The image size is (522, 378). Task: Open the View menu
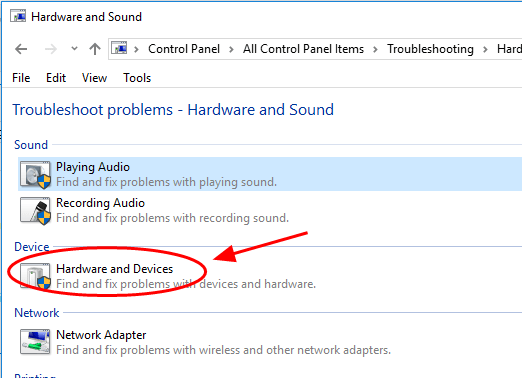pyautogui.click(x=94, y=78)
